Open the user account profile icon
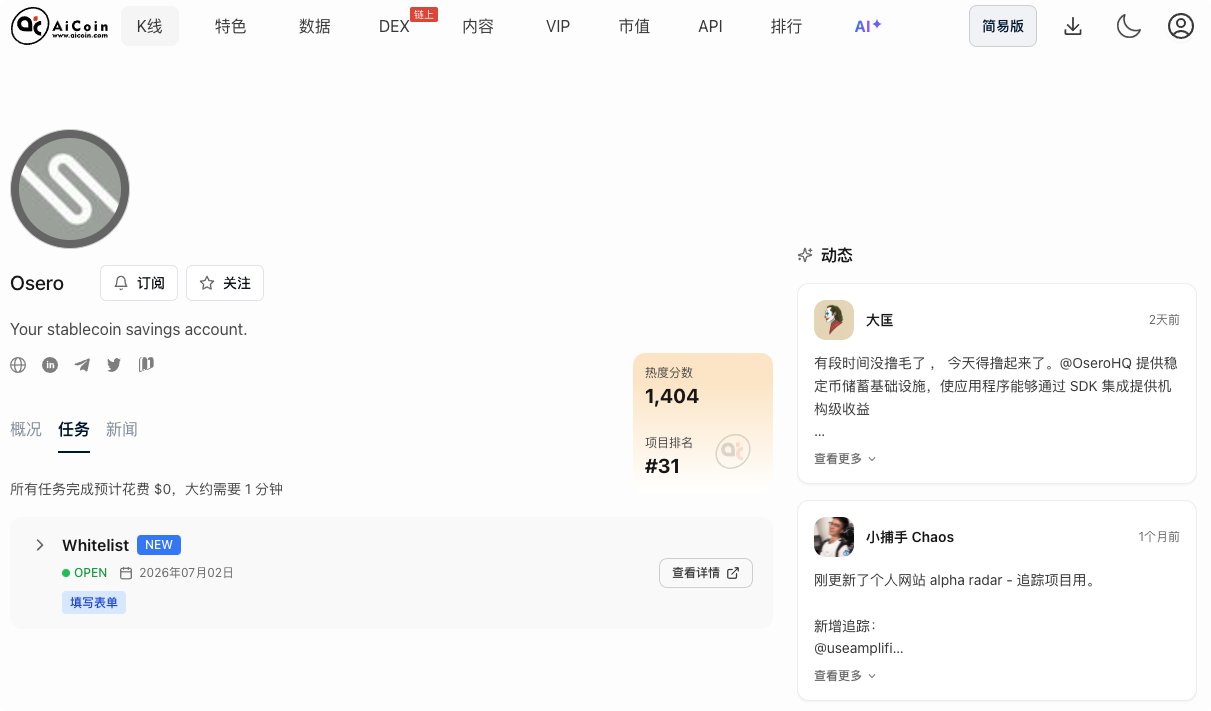 click(1181, 27)
